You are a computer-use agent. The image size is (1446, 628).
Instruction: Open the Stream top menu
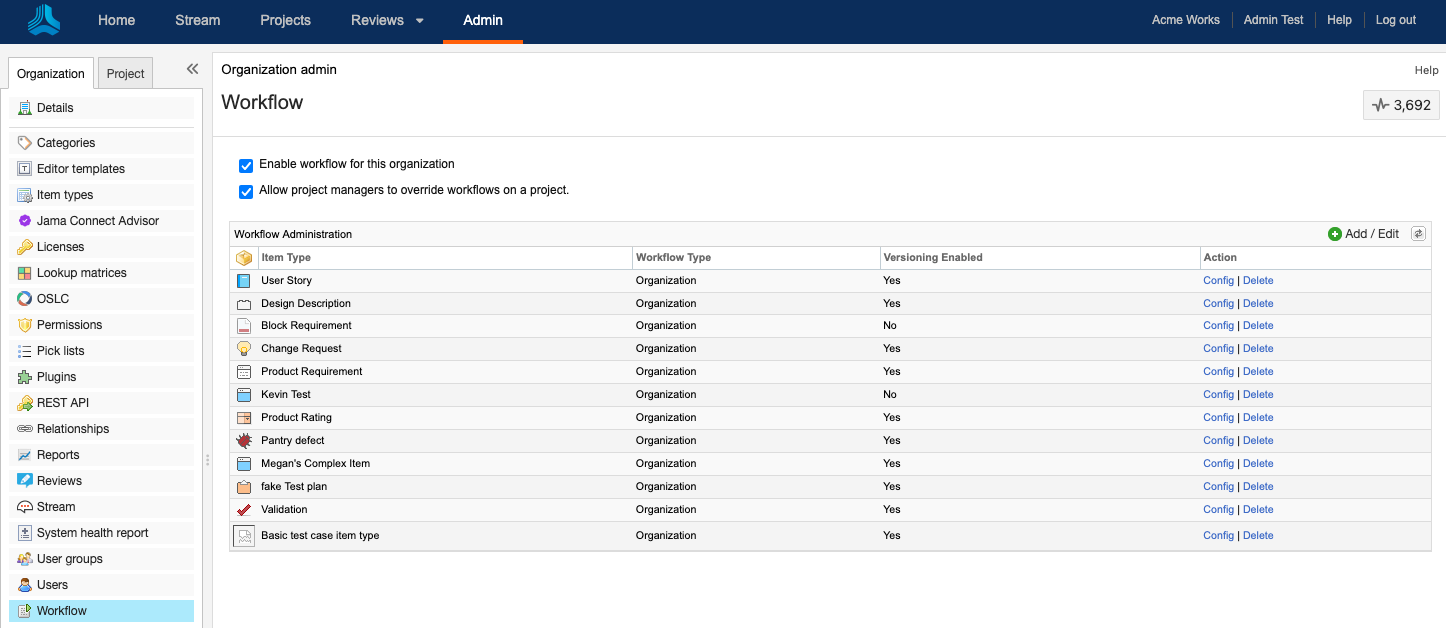[x=197, y=20]
